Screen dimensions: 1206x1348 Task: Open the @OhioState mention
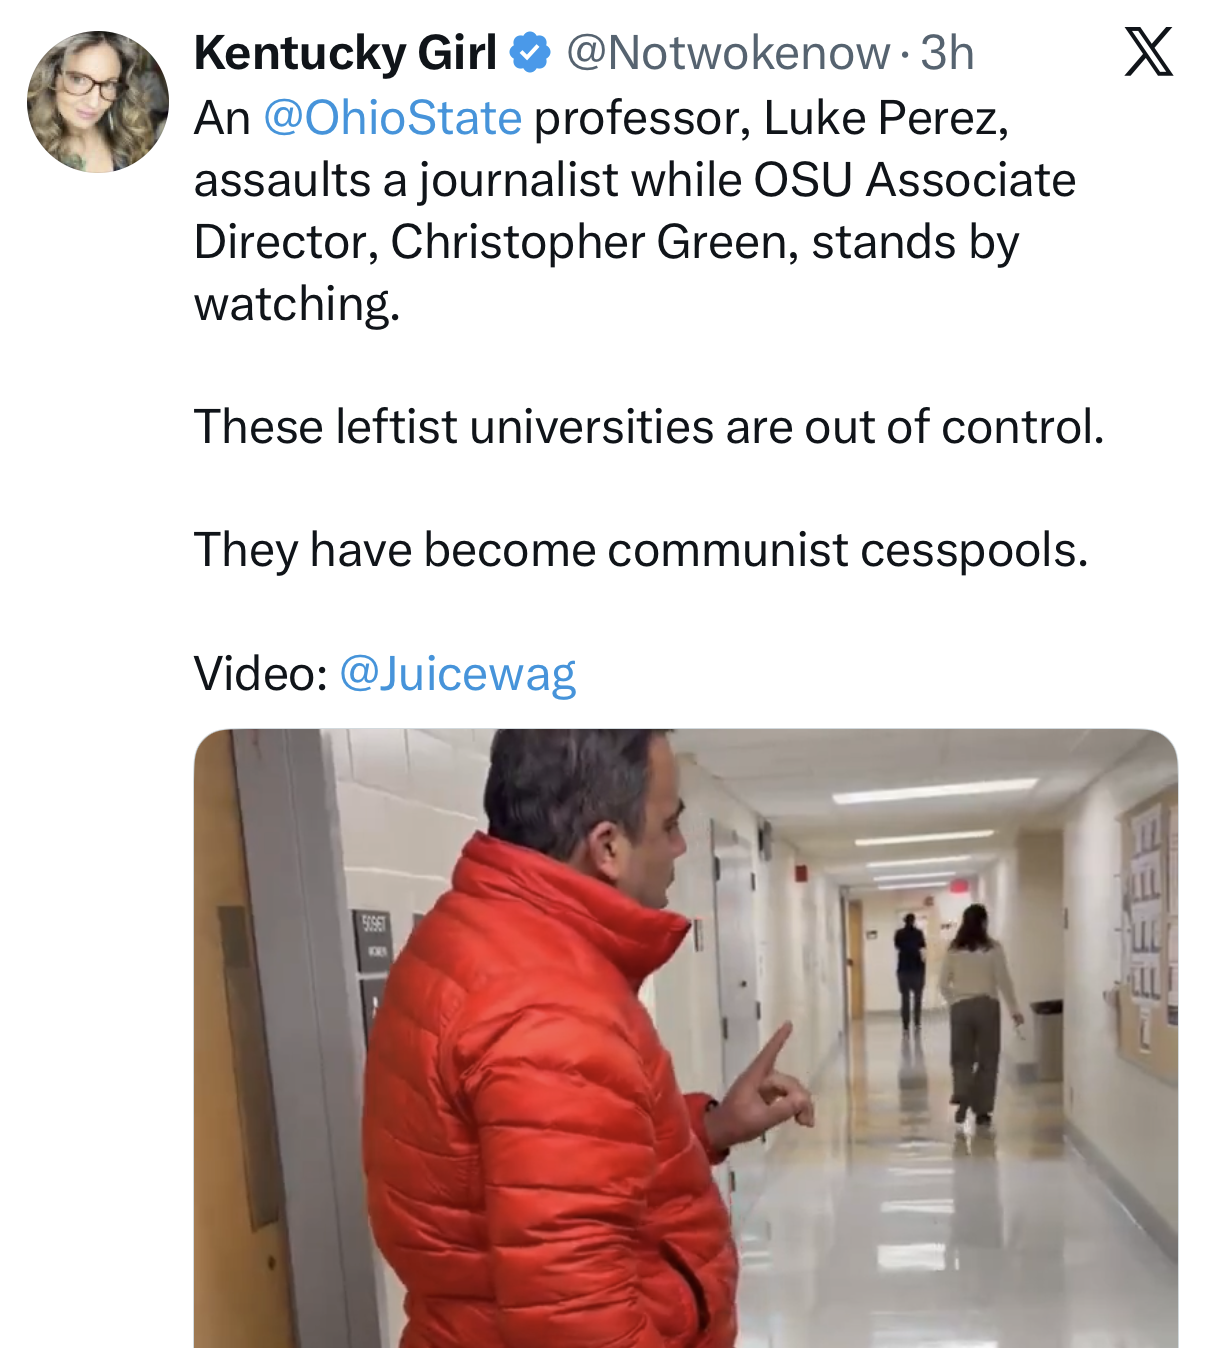[x=392, y=118]
